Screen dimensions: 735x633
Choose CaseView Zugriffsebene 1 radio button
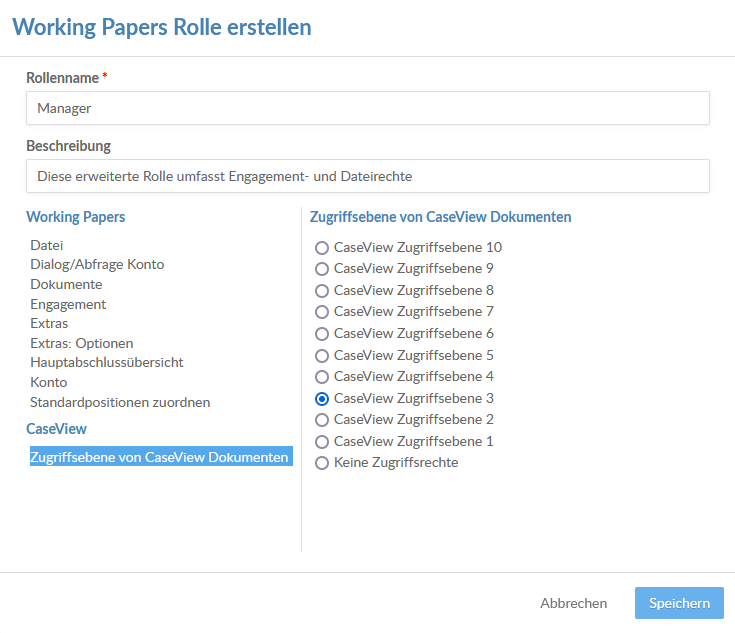click(322, 442)
